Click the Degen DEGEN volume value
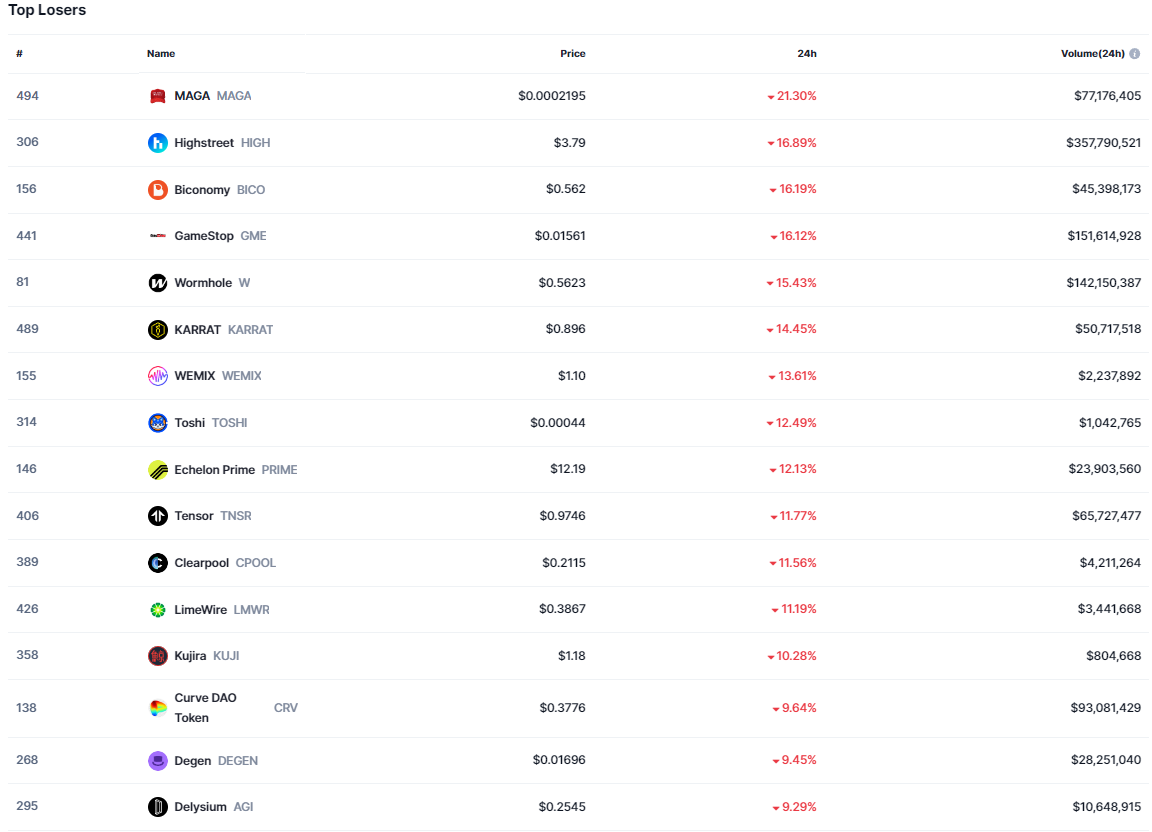Screen dimensions: 1152x832 (x=1105, y=760)
